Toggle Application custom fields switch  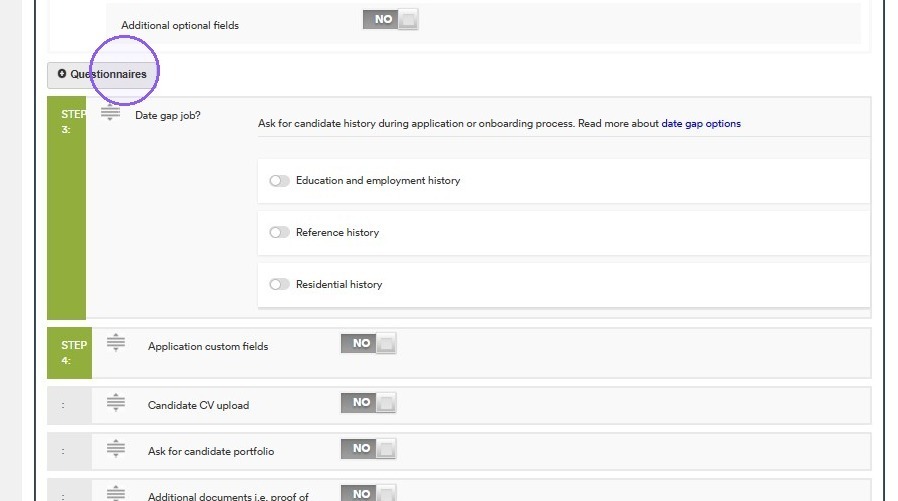coord(368,344)
